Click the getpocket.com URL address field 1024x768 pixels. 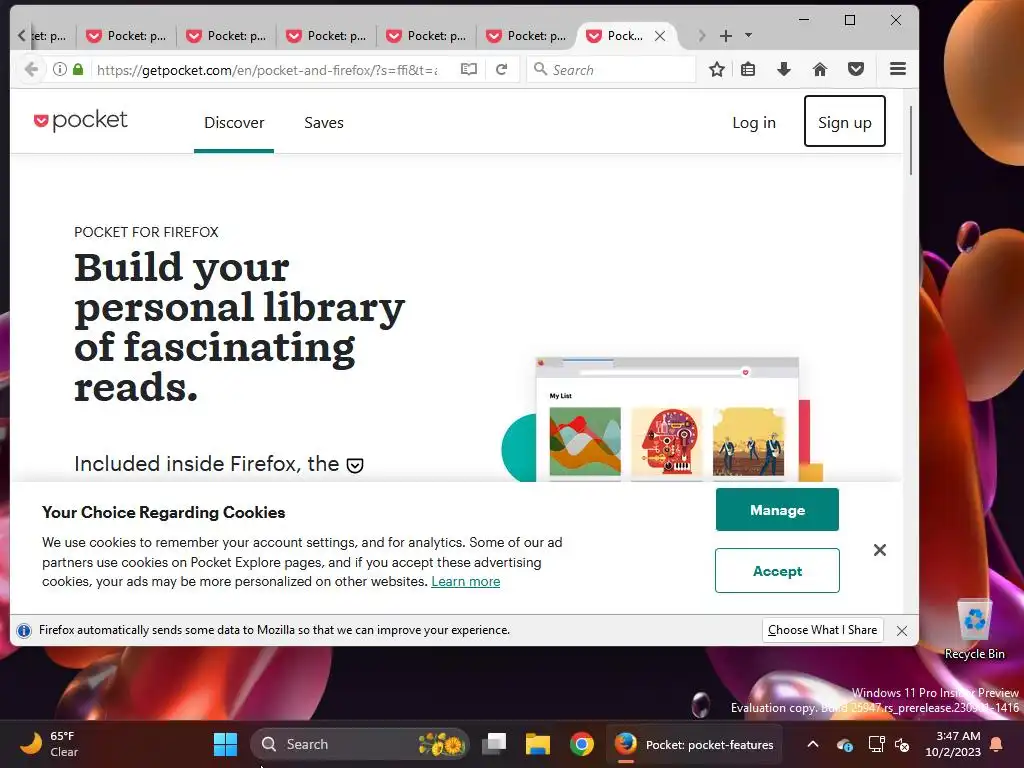point(267,70)
